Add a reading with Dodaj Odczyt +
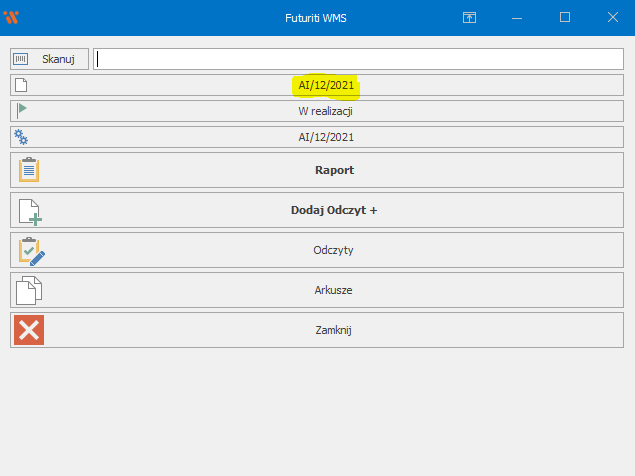Viewport: 635px width, 476px height. tap(334, 210)
